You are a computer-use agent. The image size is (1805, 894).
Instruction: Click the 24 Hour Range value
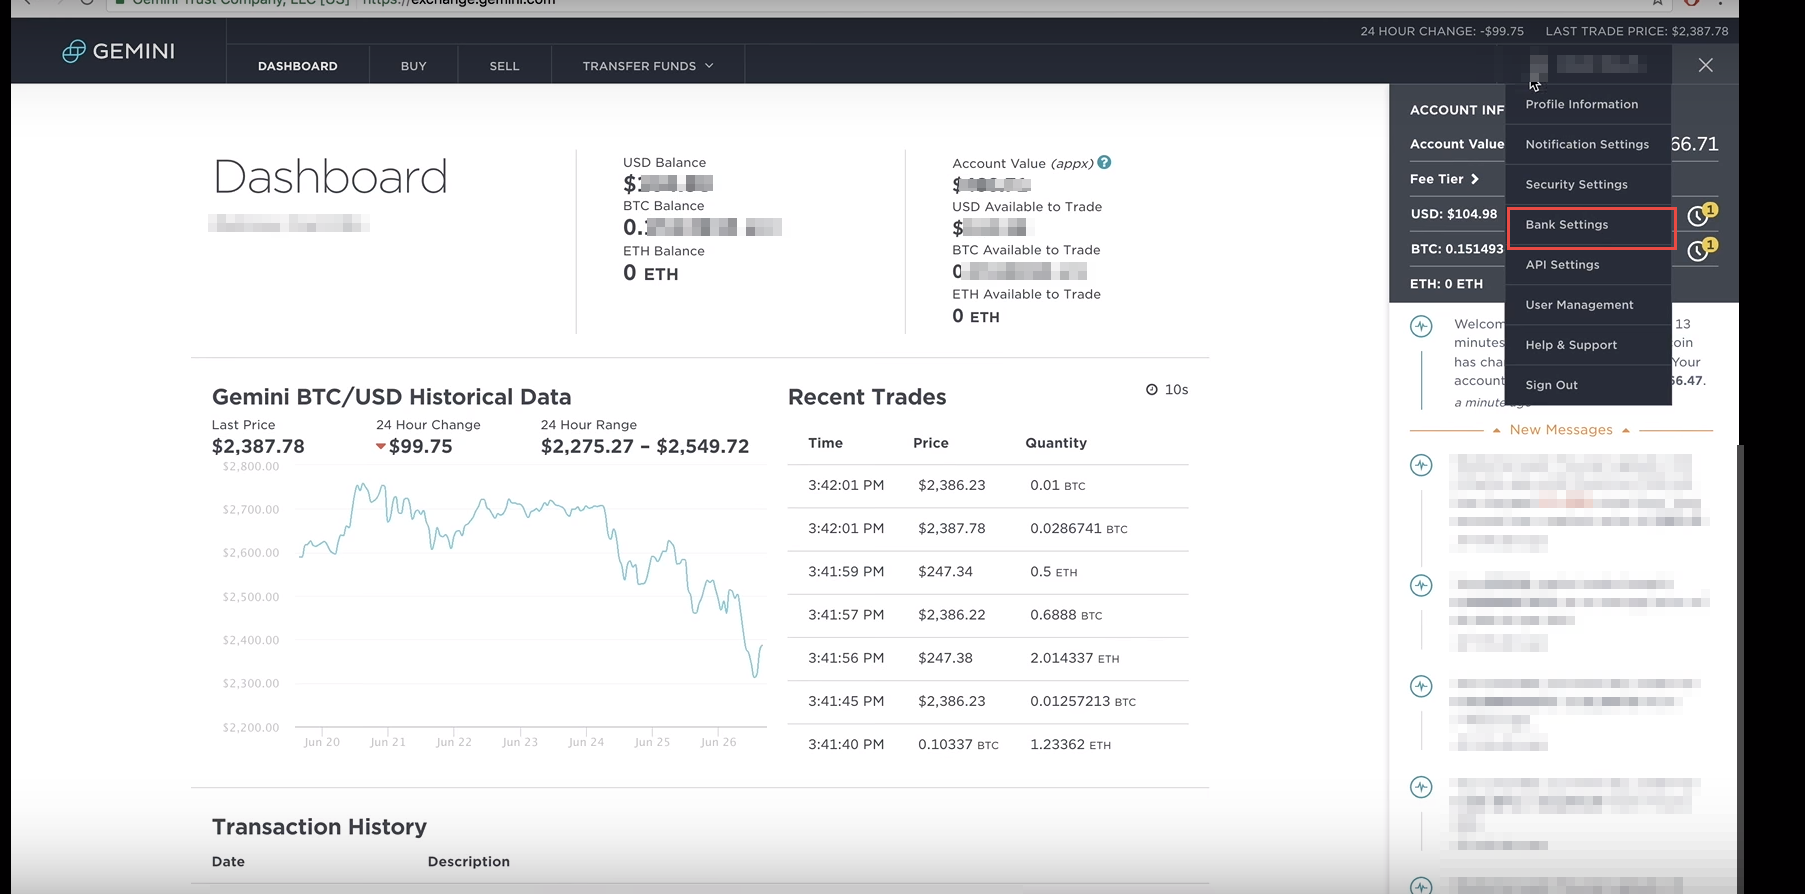(645, 446)
